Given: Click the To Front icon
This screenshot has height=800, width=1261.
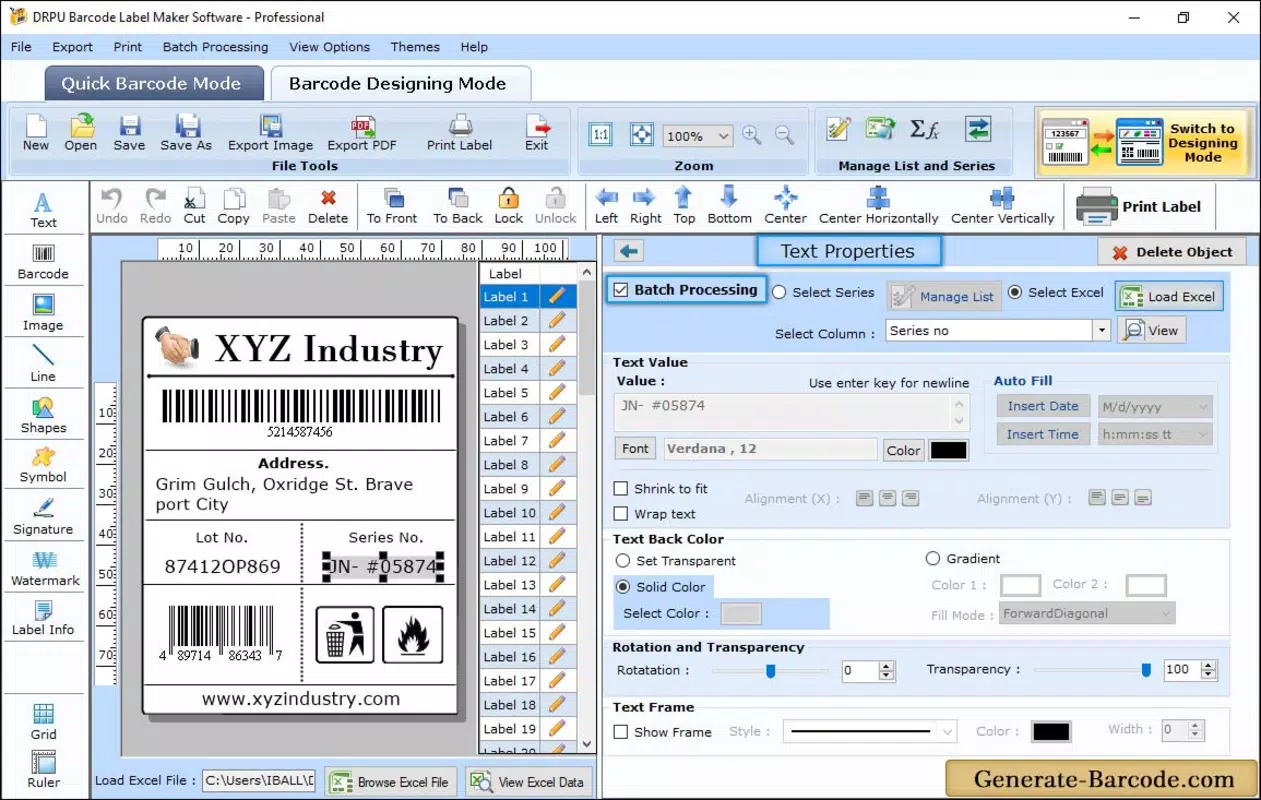Looking at the screenshot, I should 392,199.
